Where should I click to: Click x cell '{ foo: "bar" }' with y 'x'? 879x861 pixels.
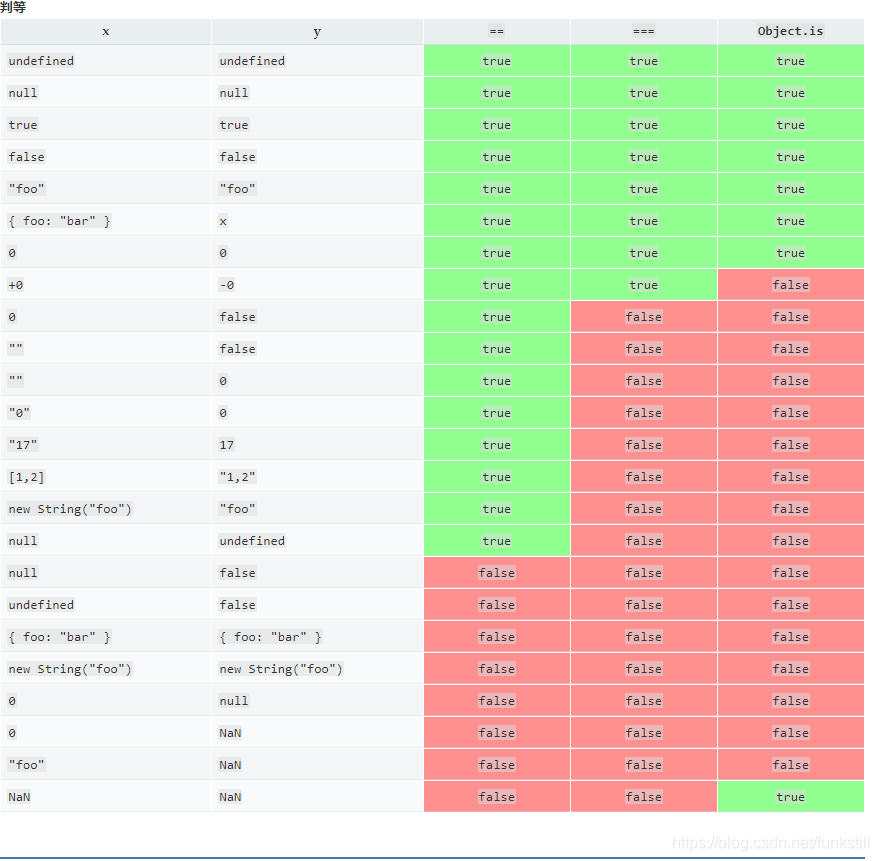(x=59, y=221)
